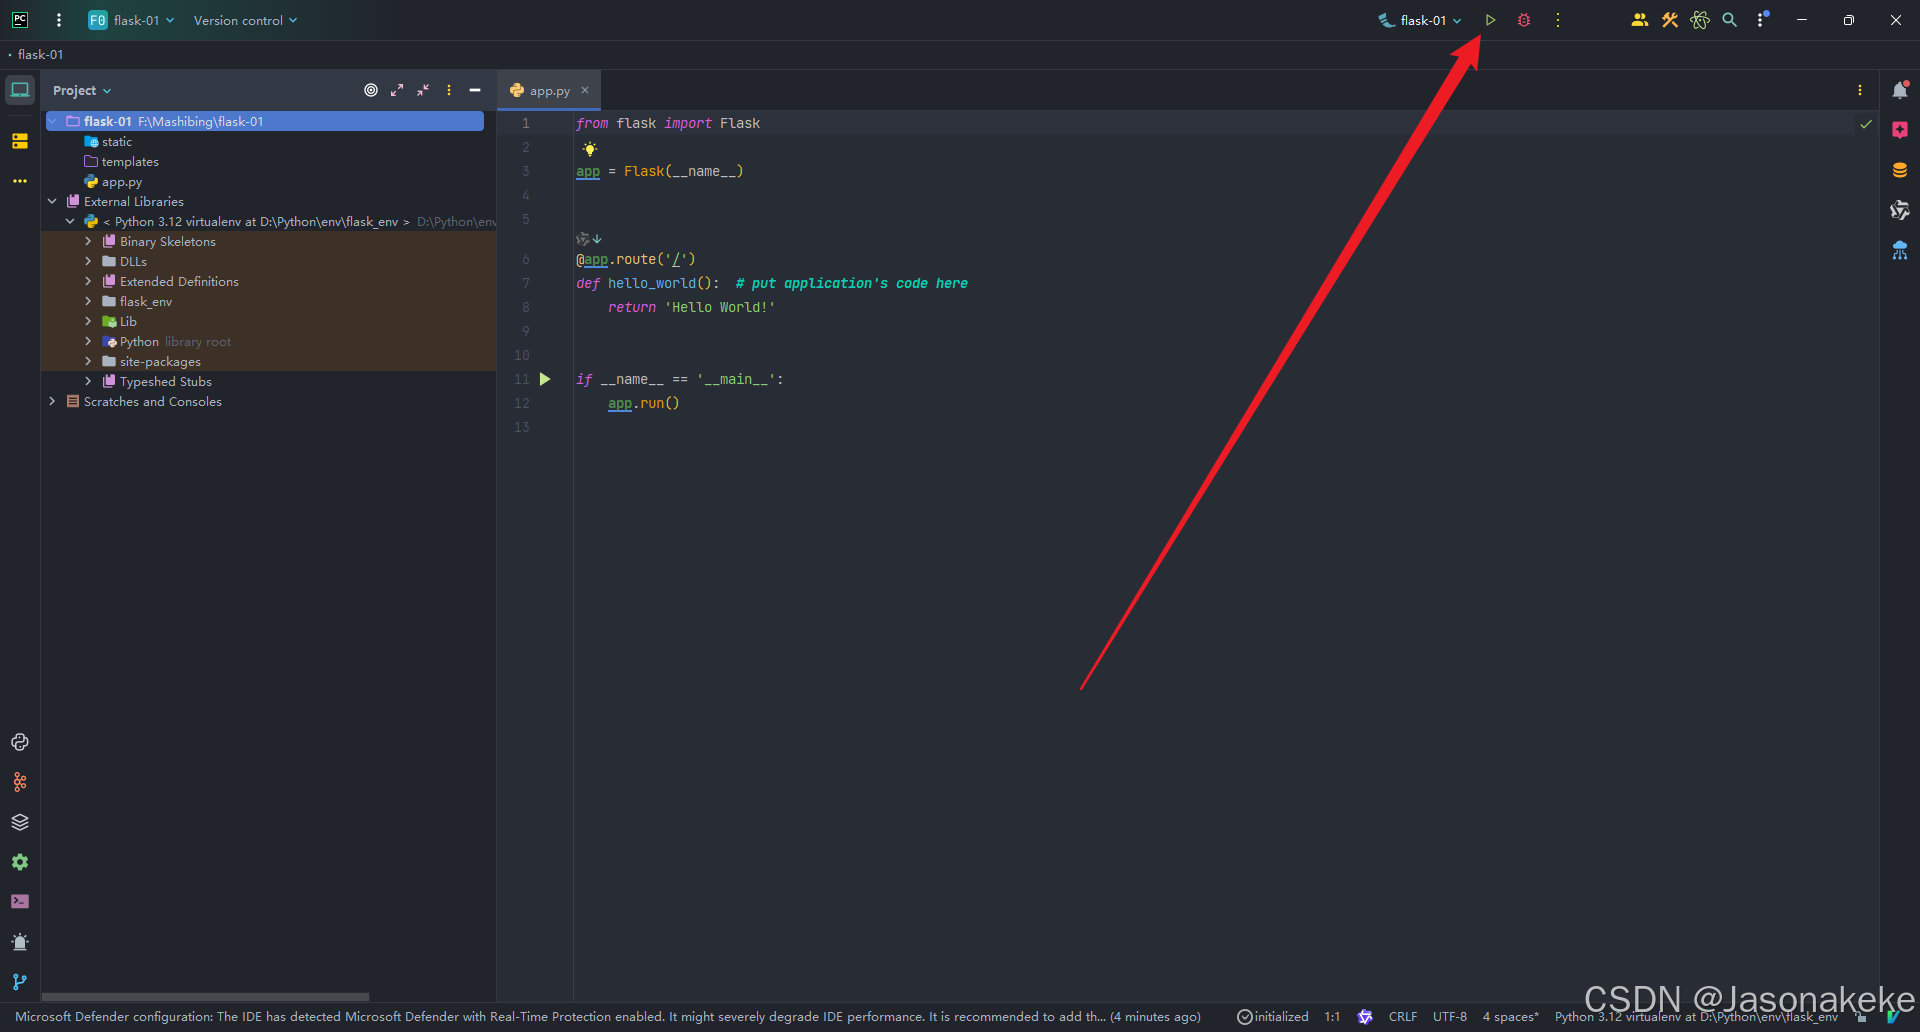1920x1032 pixels.
Task: Click usages hint above route decorator
Action: [x=589, y=238]
